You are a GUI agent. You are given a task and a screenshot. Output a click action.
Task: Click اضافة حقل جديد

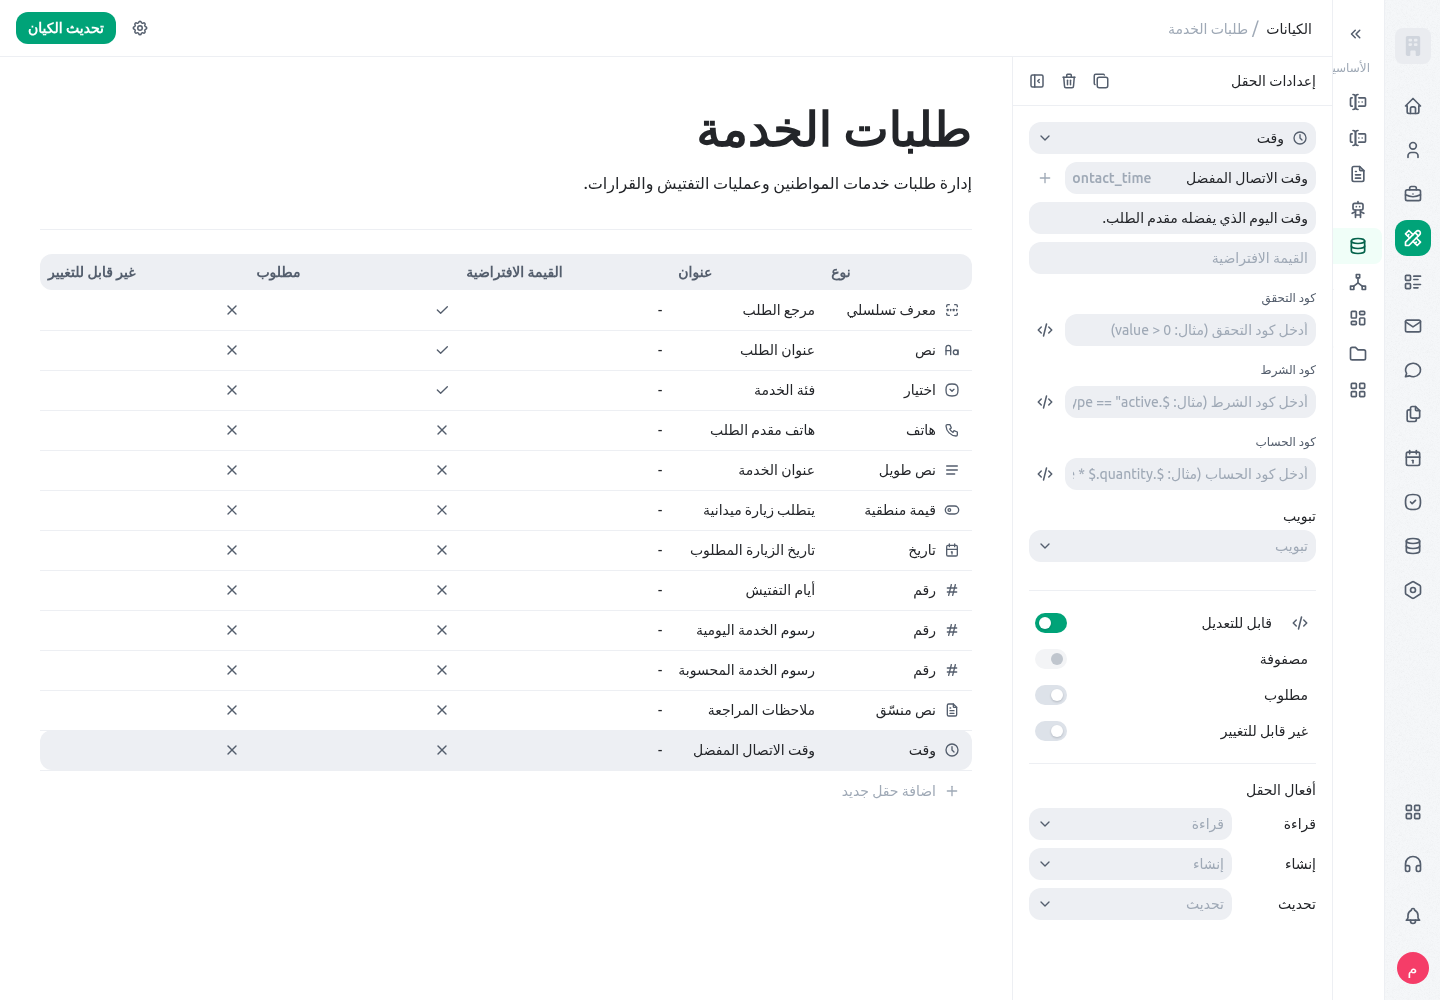(900, 791)
